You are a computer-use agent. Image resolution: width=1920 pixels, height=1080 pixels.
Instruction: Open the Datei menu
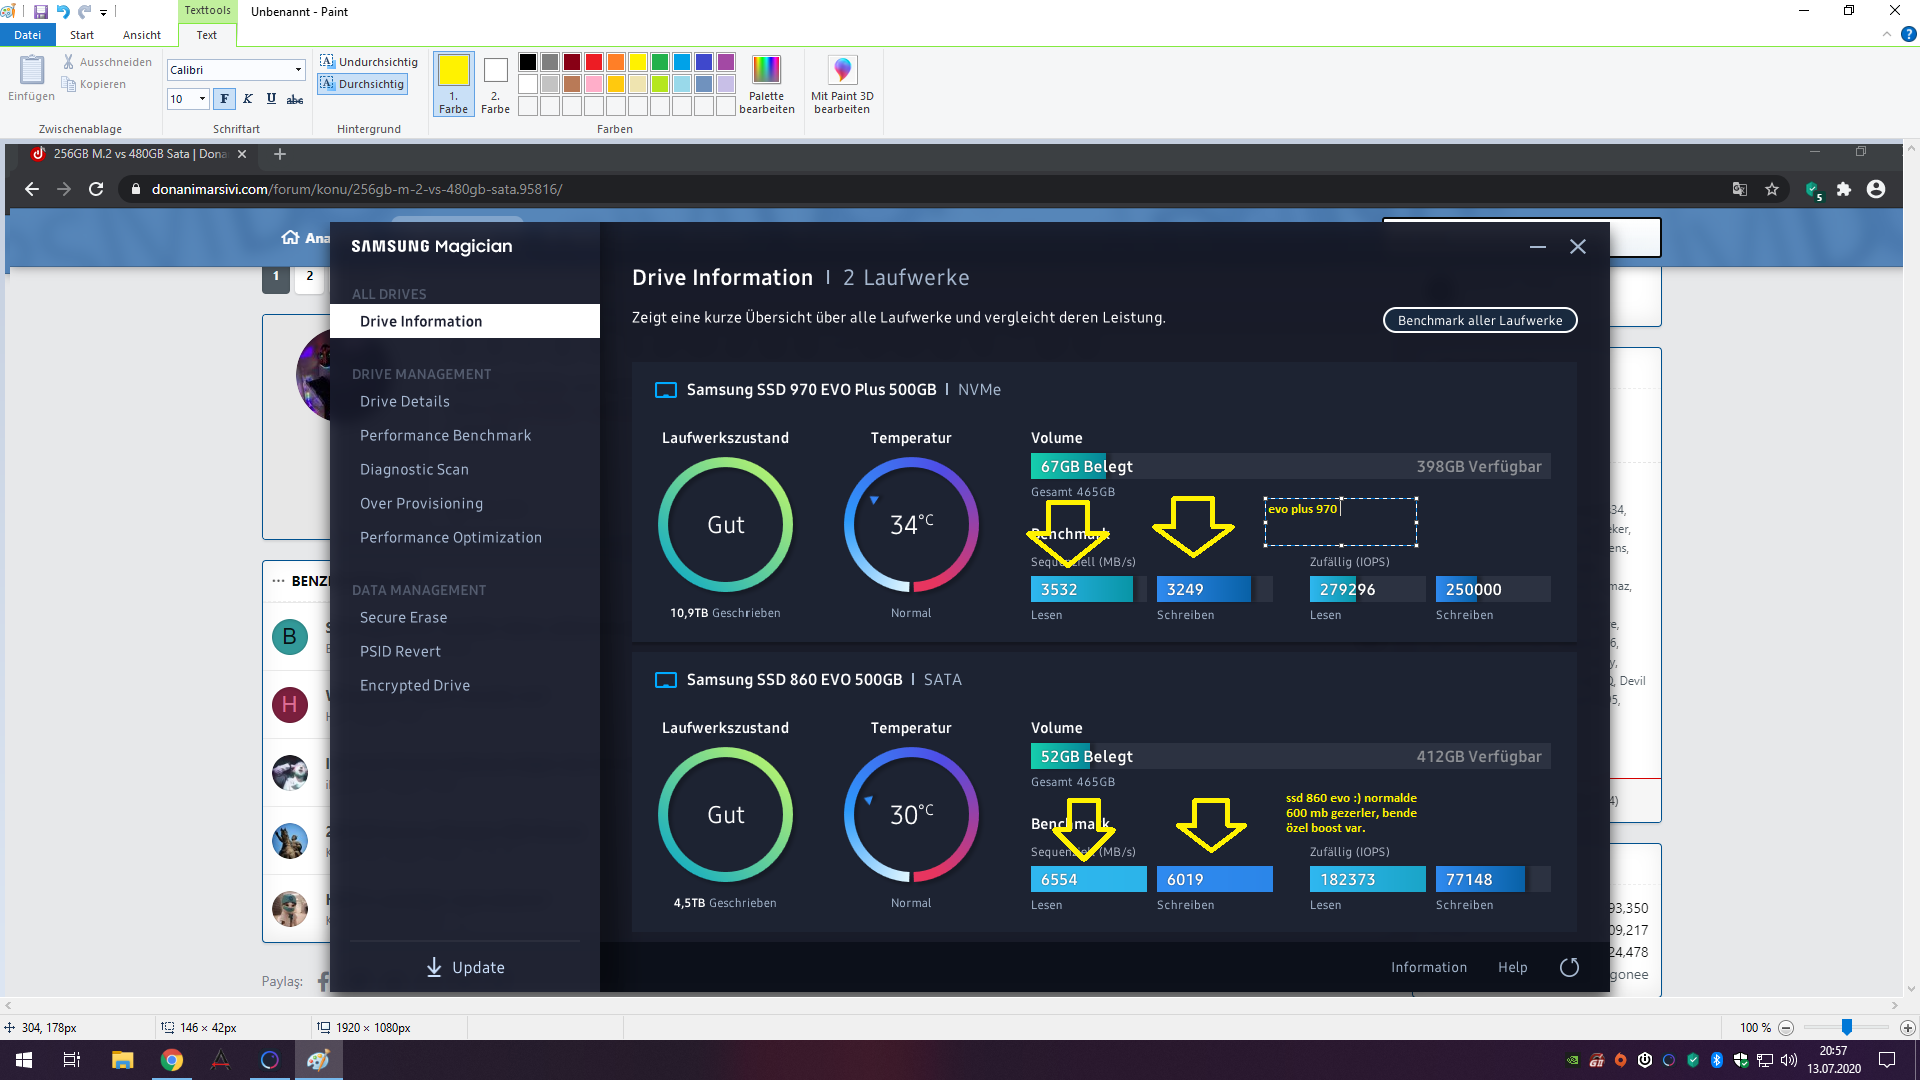pos(28,35)
